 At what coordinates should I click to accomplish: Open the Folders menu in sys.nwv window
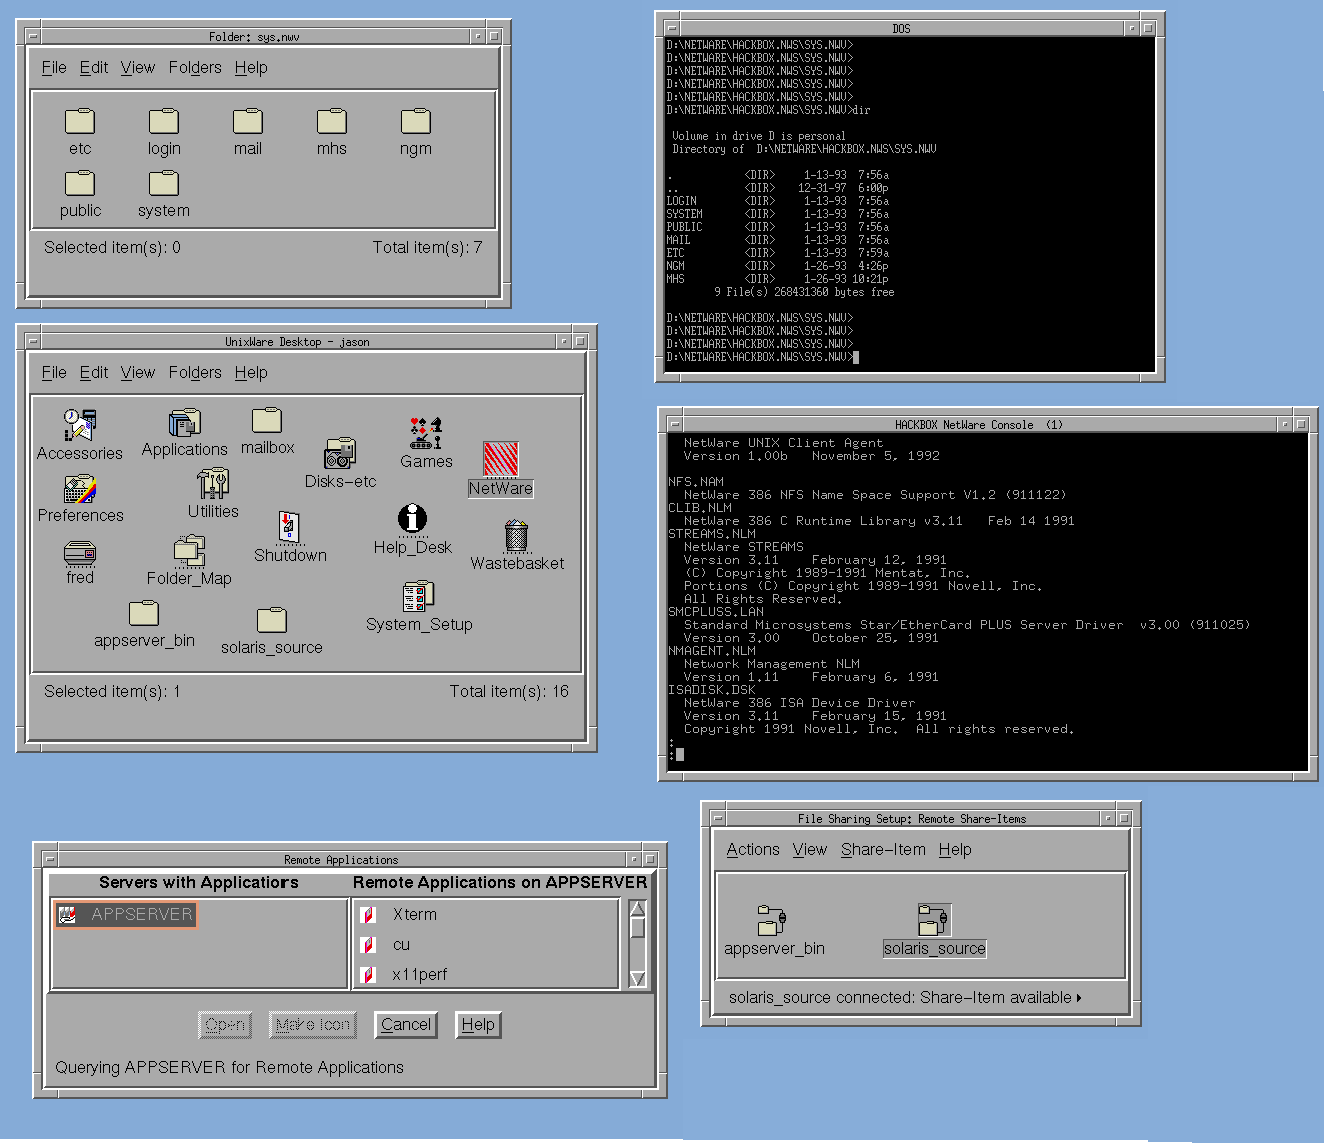195,68
